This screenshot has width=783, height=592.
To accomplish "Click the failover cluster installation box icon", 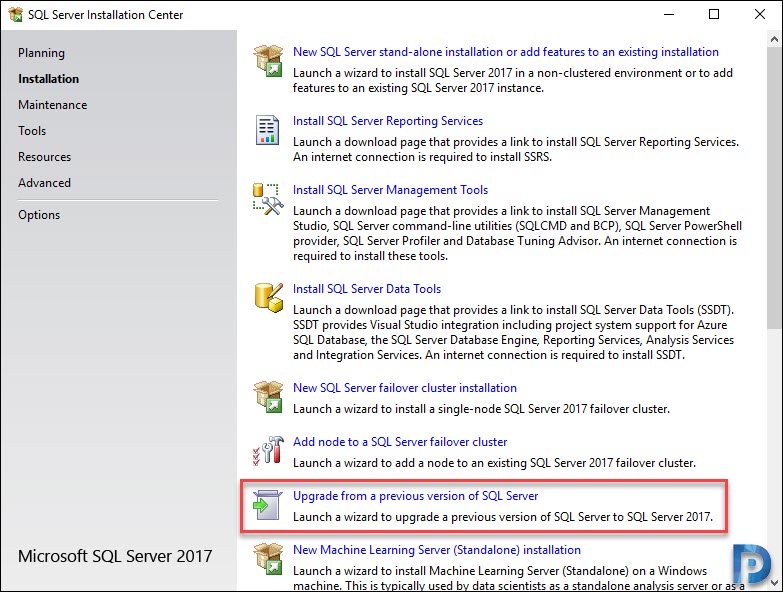I will tap(268, 396).
